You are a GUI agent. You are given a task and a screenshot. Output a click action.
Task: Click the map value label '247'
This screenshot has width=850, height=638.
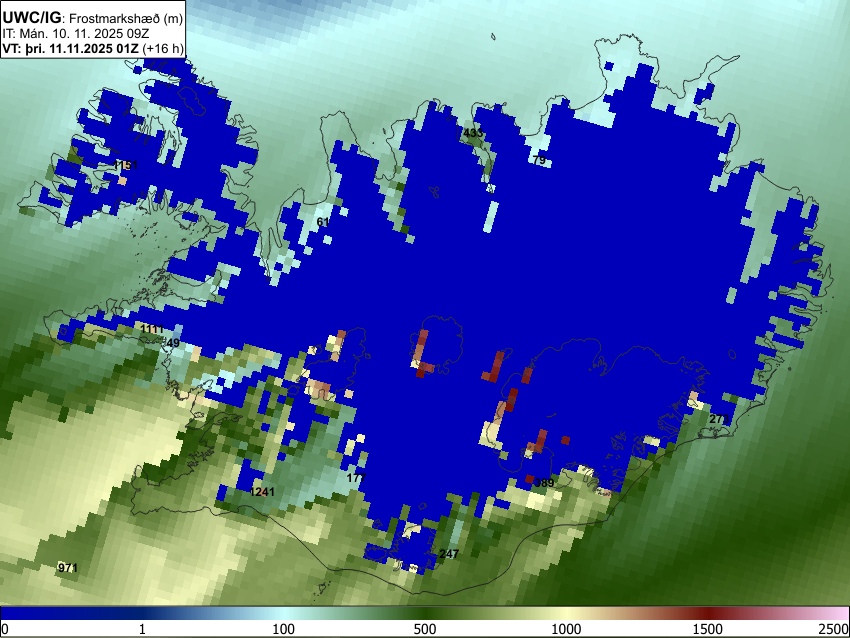pyautogui.click(x=449, y=553)
